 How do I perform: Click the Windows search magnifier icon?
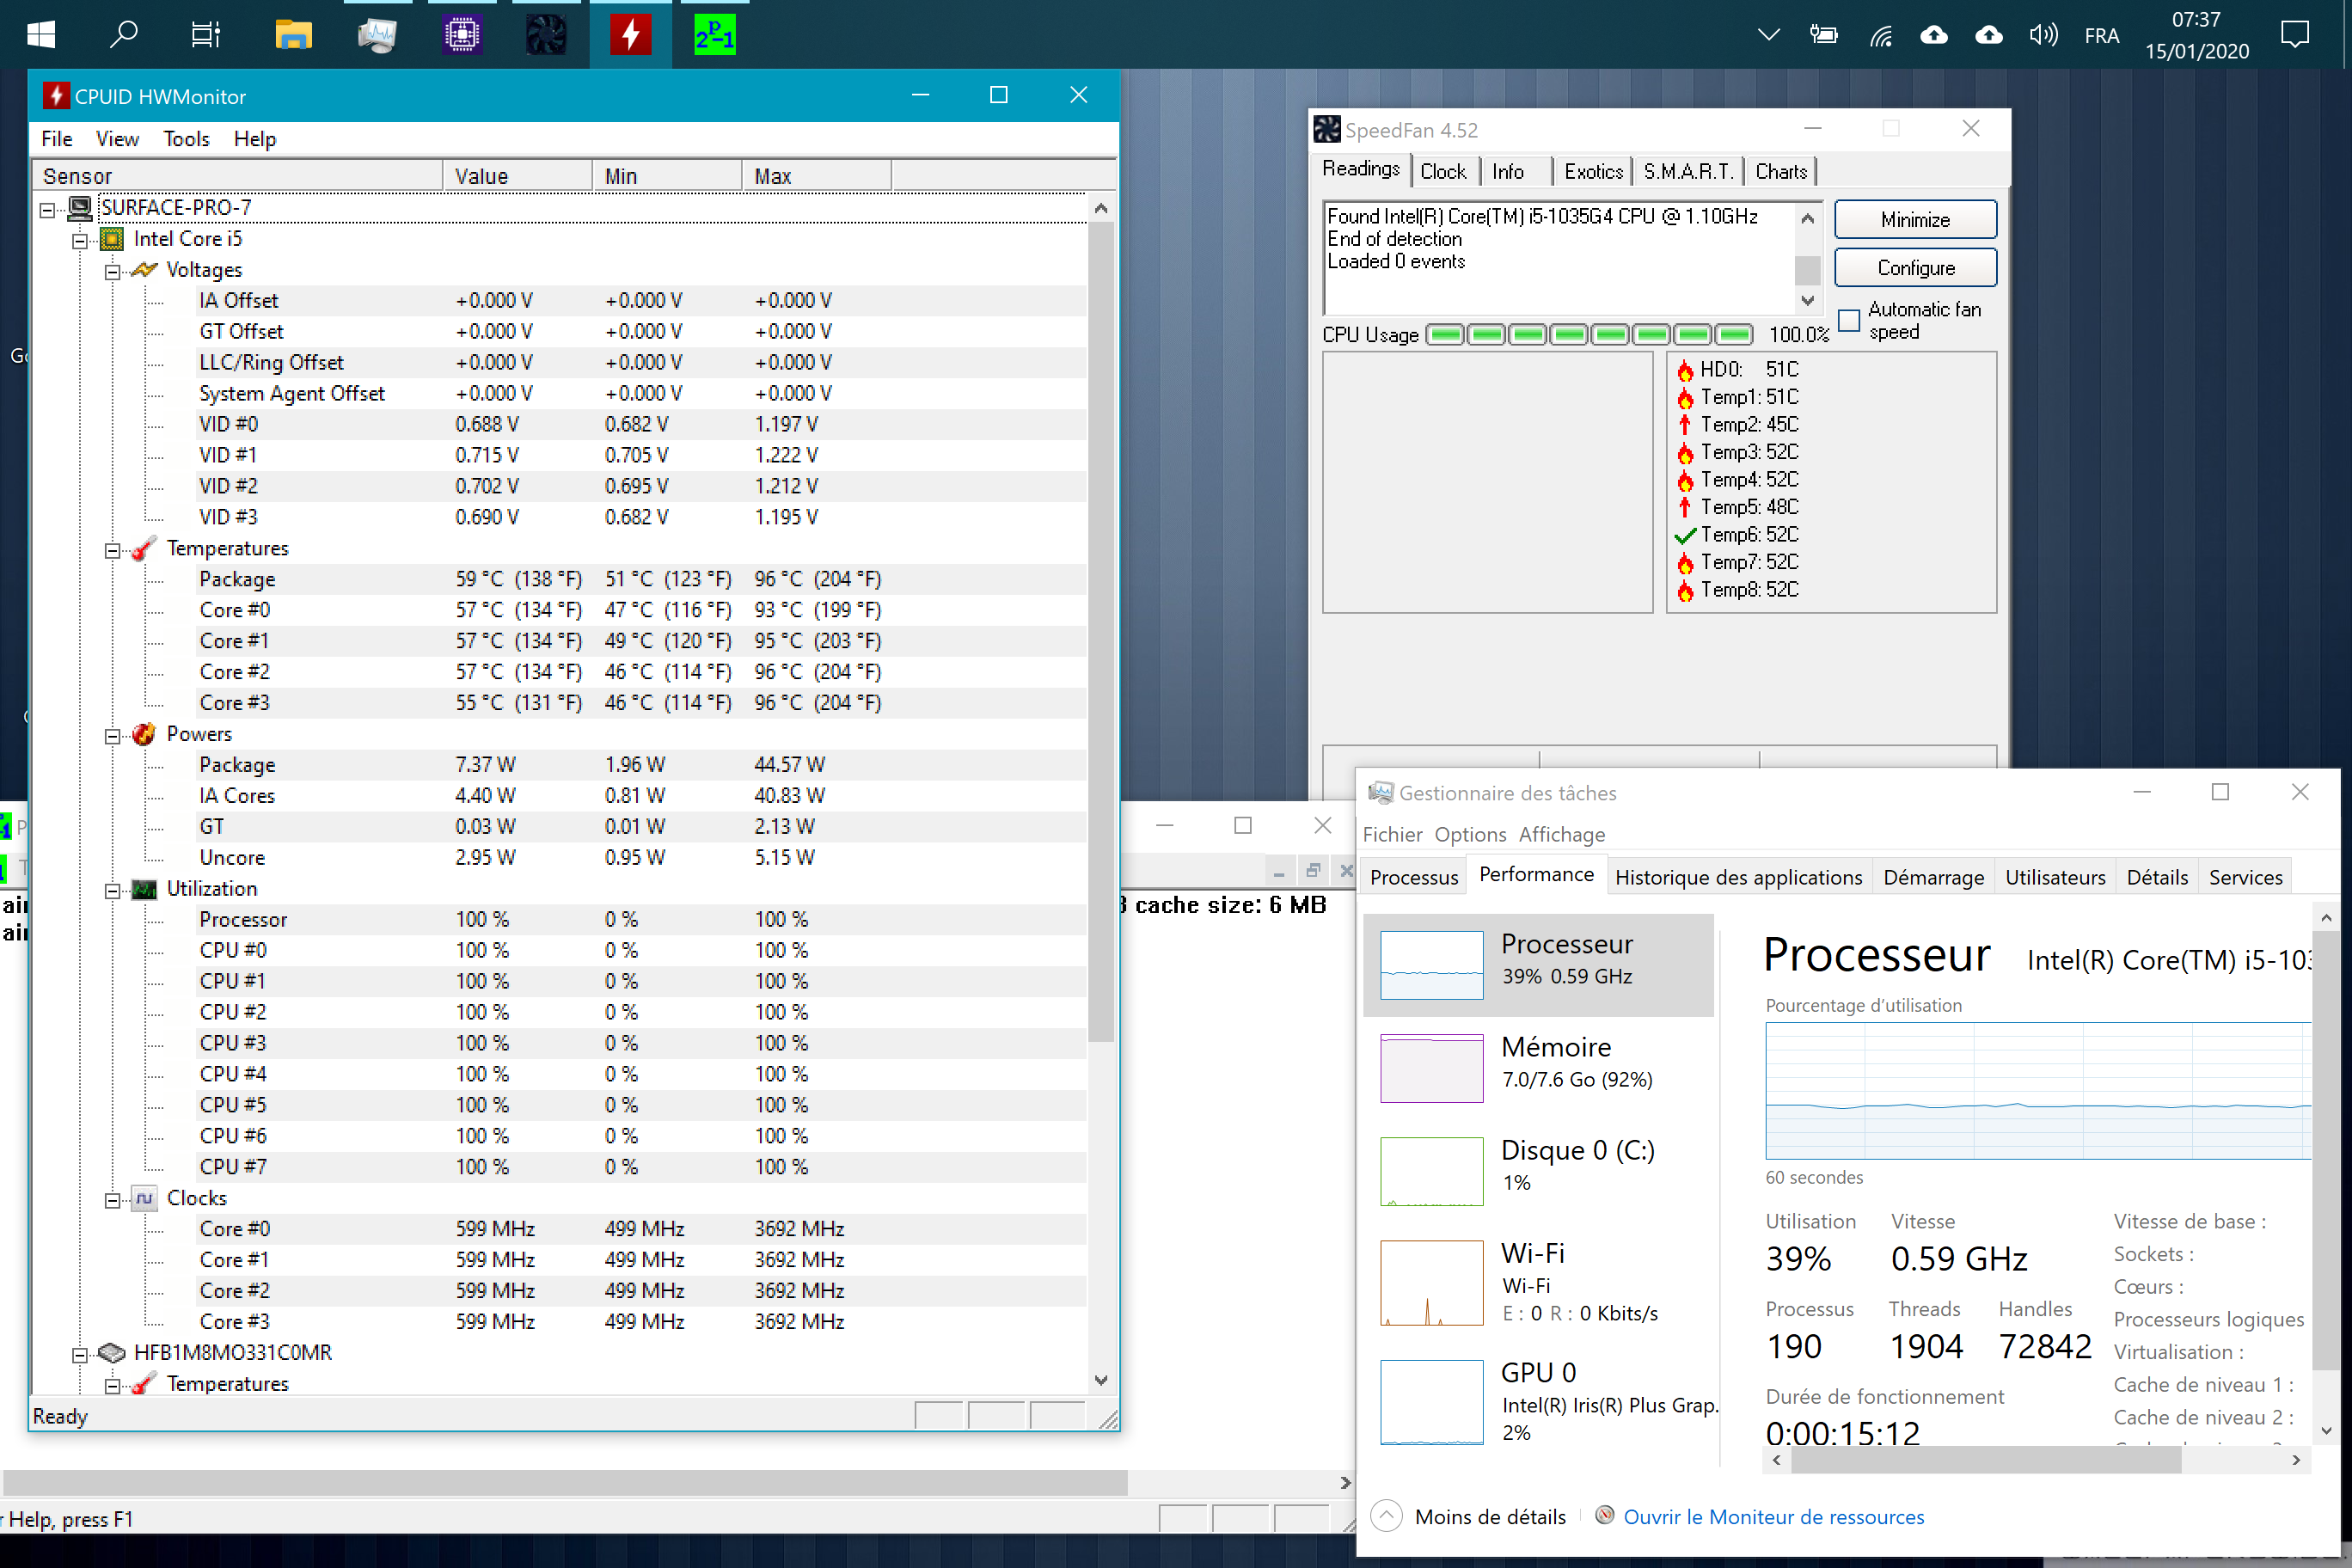click(123, 35)
